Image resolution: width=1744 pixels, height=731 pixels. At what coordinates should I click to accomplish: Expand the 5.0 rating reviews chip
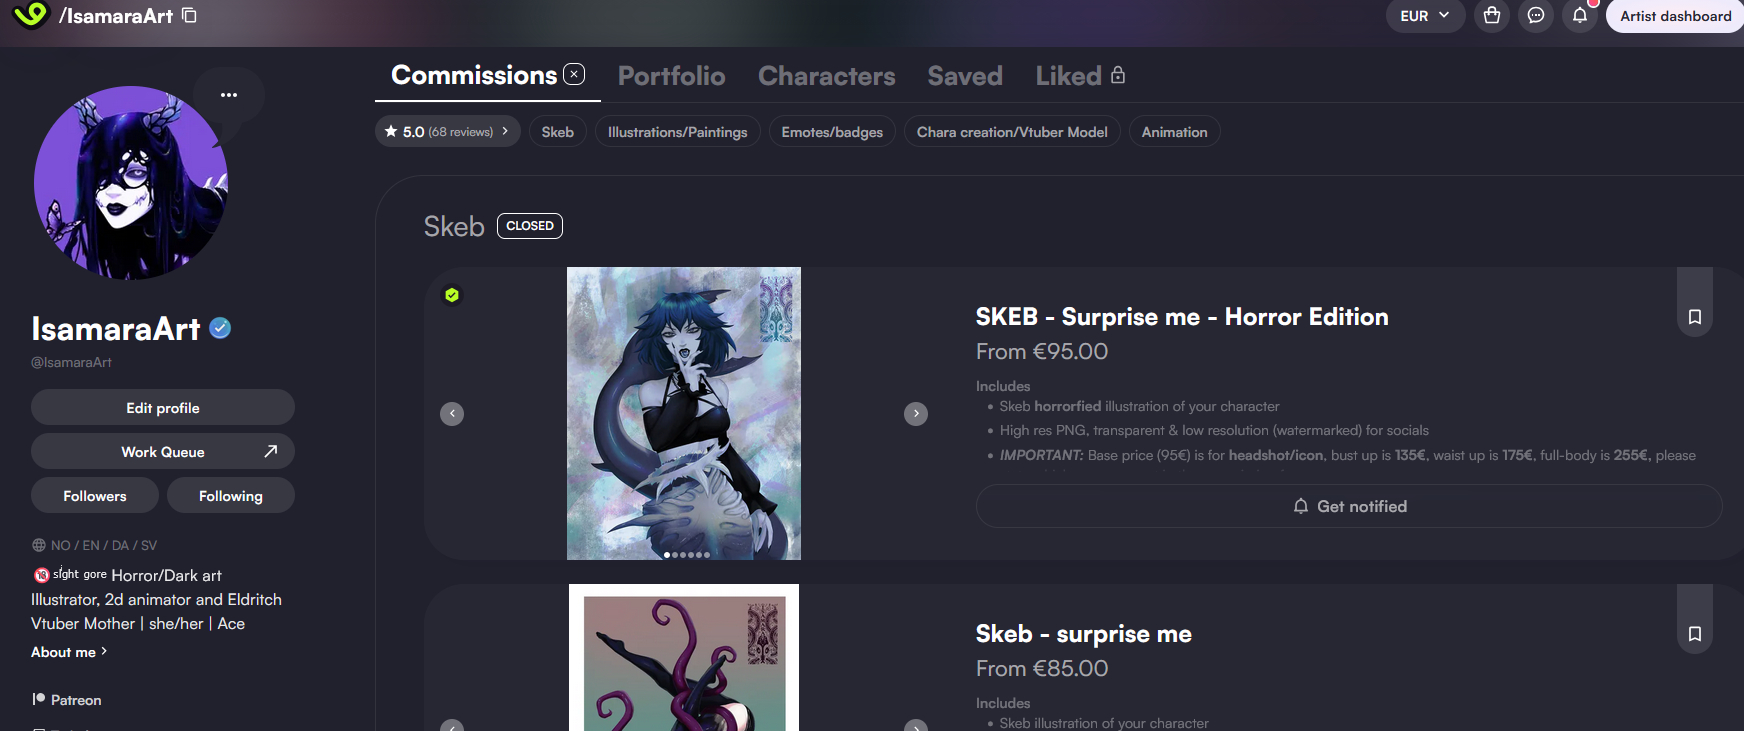tap(447, 132)
